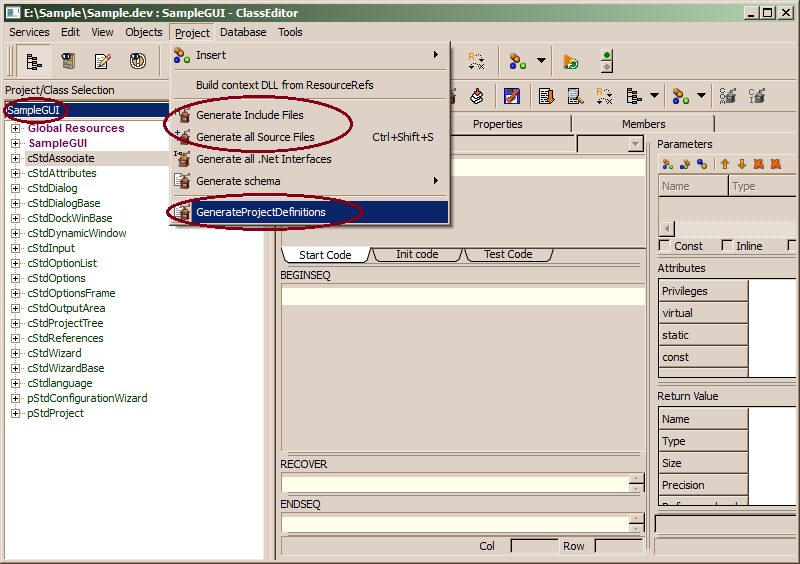This screenshot has width=800, height=564.
Task: Switch to the Init code tab
Action: pos(417,254)
